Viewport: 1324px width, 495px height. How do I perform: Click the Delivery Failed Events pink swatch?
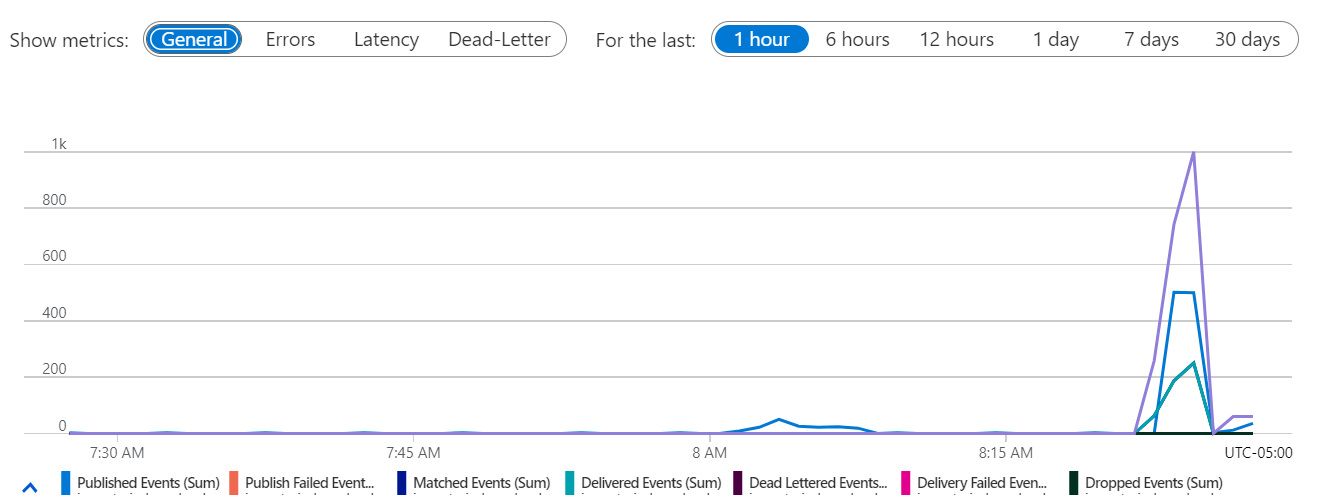906,483
